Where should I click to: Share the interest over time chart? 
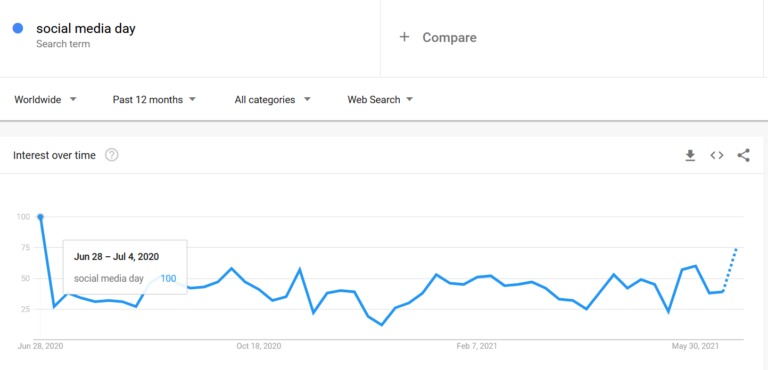(744, 155)
